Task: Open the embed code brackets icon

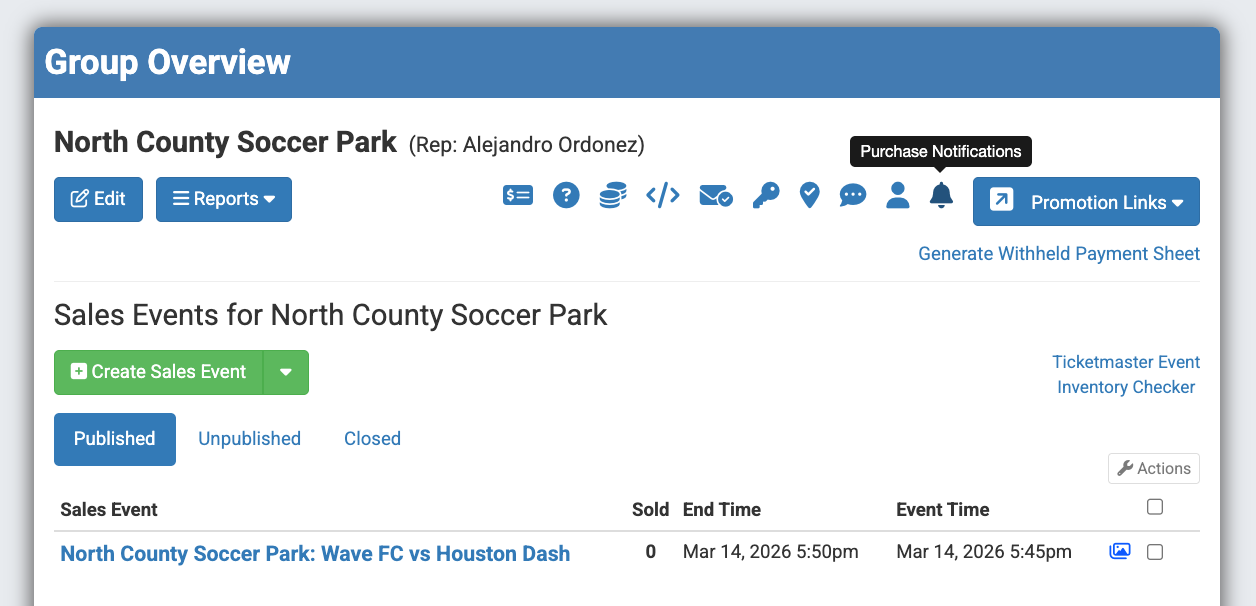Action: 662,196
